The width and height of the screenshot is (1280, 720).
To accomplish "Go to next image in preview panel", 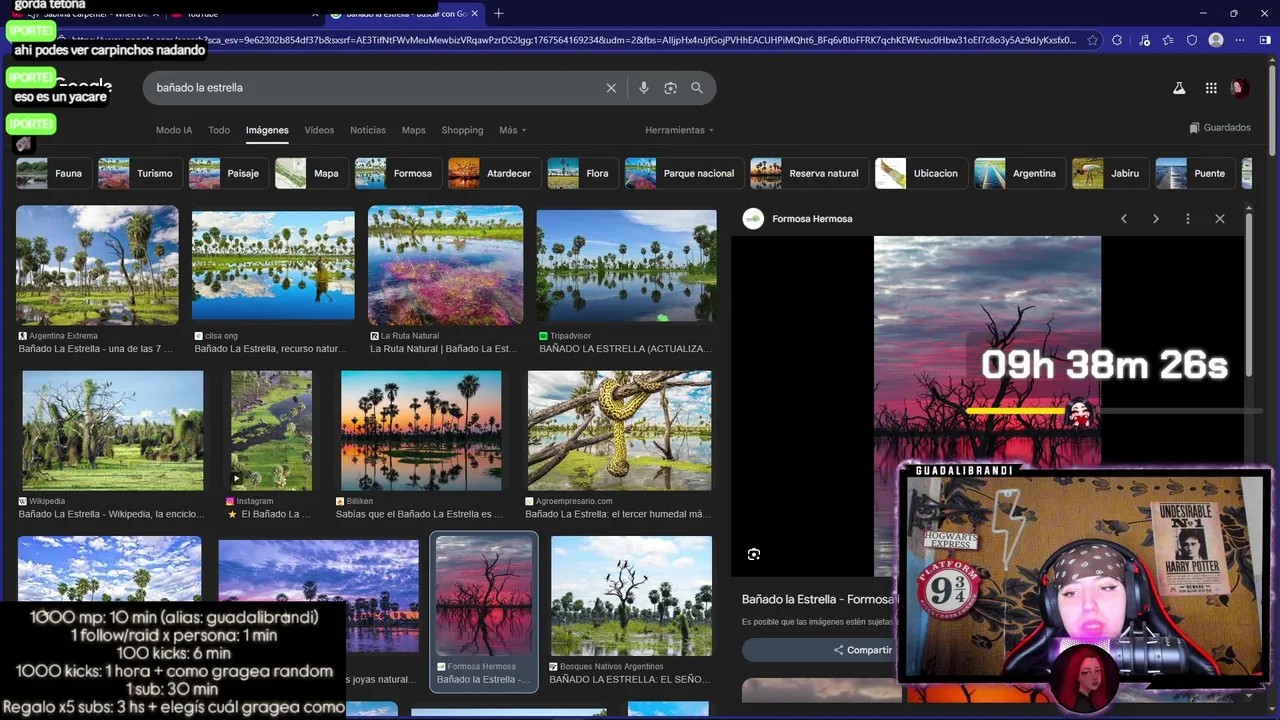I will coord(1156,219).
